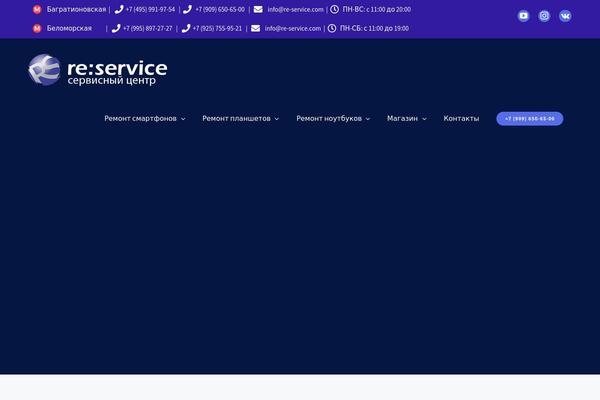Click phone icon before +7 (995) 897-27-27
The height and width of the screenshot is (400, 600).
pyautogui.click(x=116, y=28)
